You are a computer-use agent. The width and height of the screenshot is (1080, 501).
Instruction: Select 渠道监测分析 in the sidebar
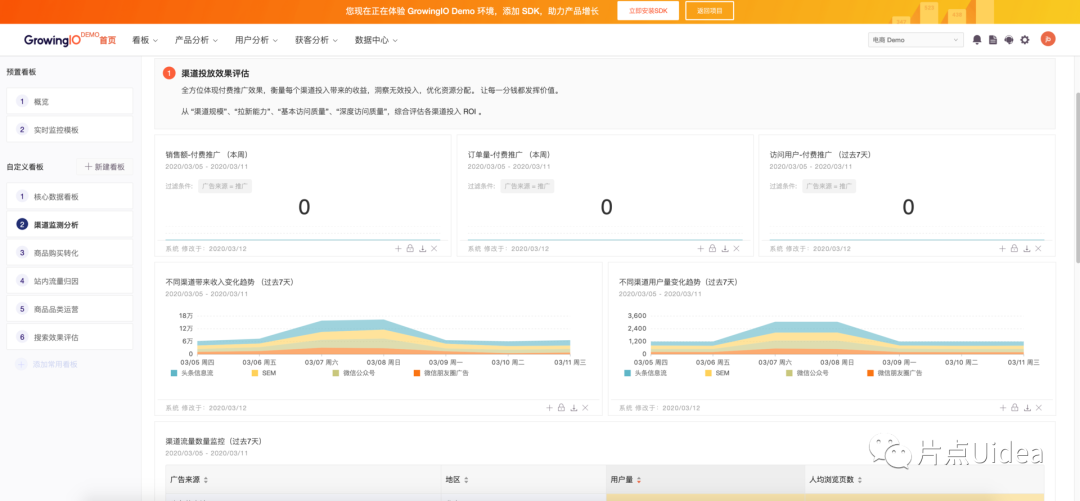click(x=70, y=225)
